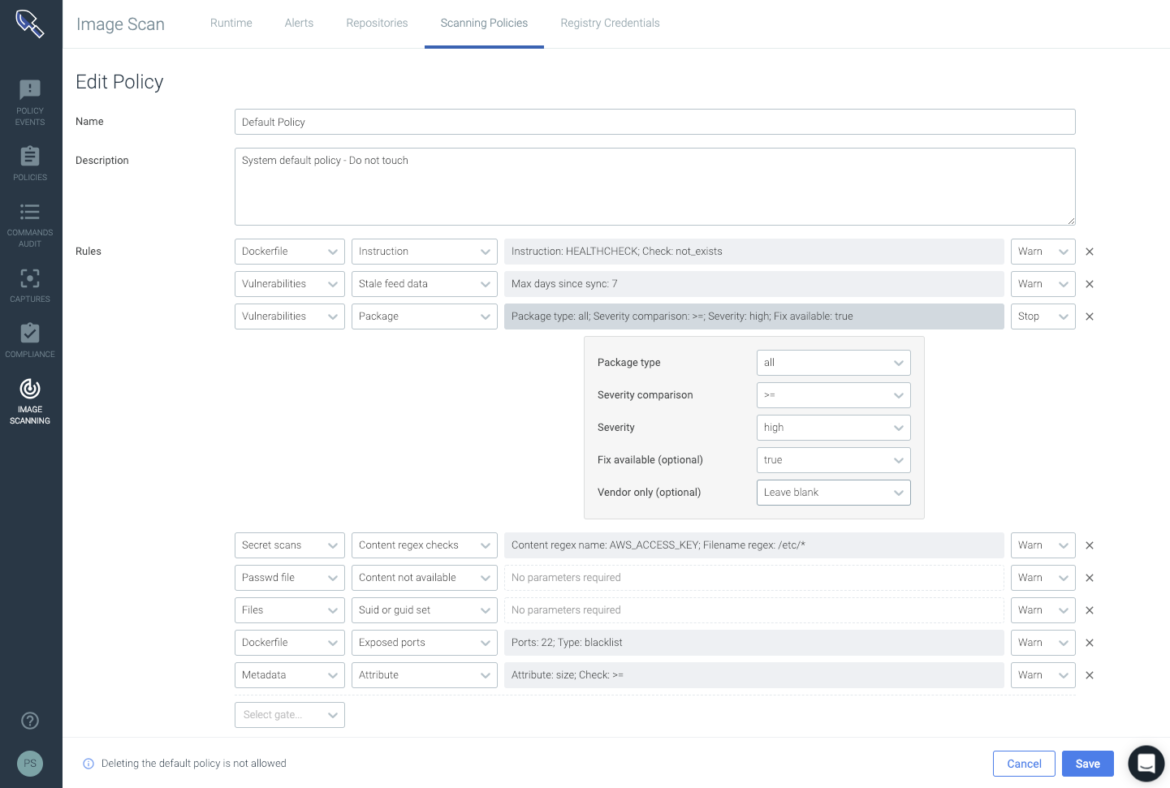
Task: Click the Max days since sync field
Action: click(754, 284)
